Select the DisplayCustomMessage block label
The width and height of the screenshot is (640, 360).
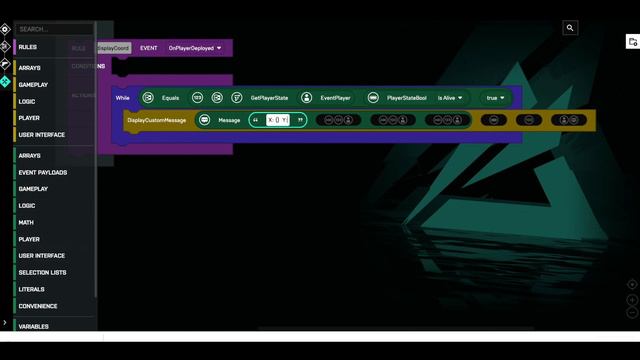pyautogui.click(x=156, y=120)
